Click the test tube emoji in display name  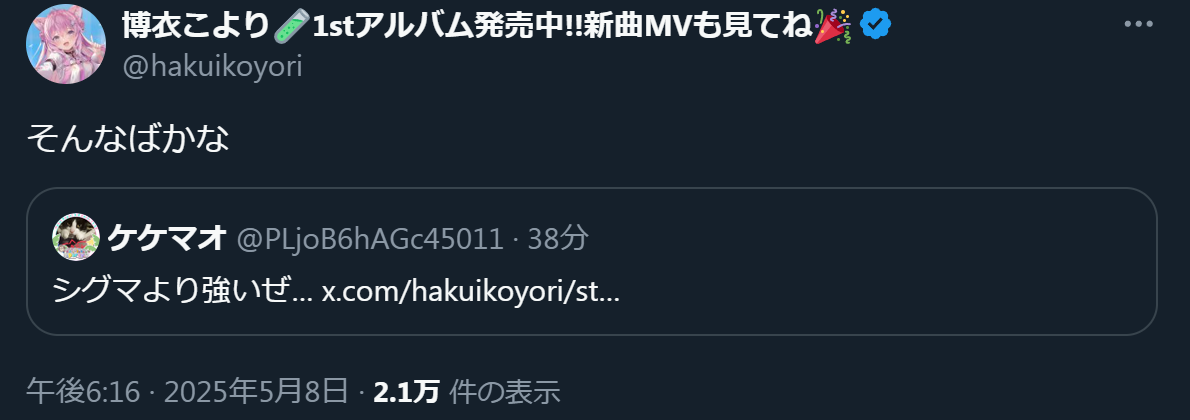(x=291, y=27)
